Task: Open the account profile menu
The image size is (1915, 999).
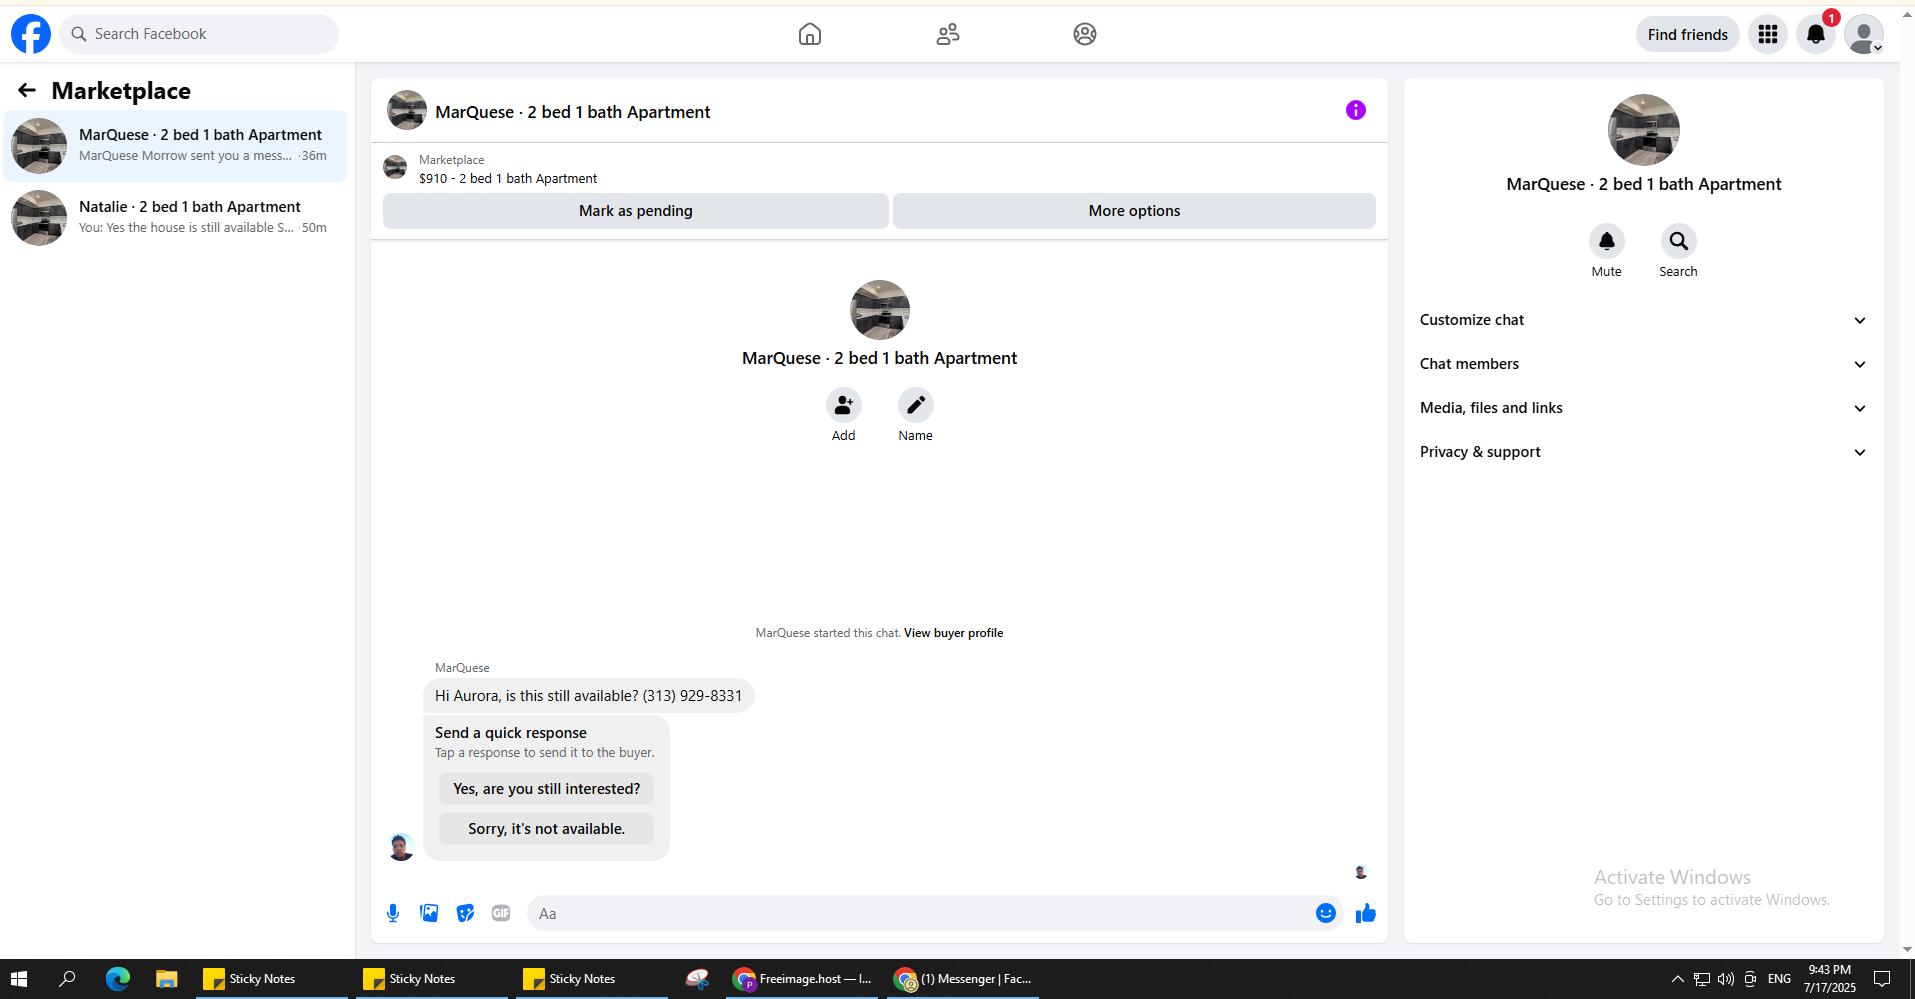Action: tap(1864, 34)
